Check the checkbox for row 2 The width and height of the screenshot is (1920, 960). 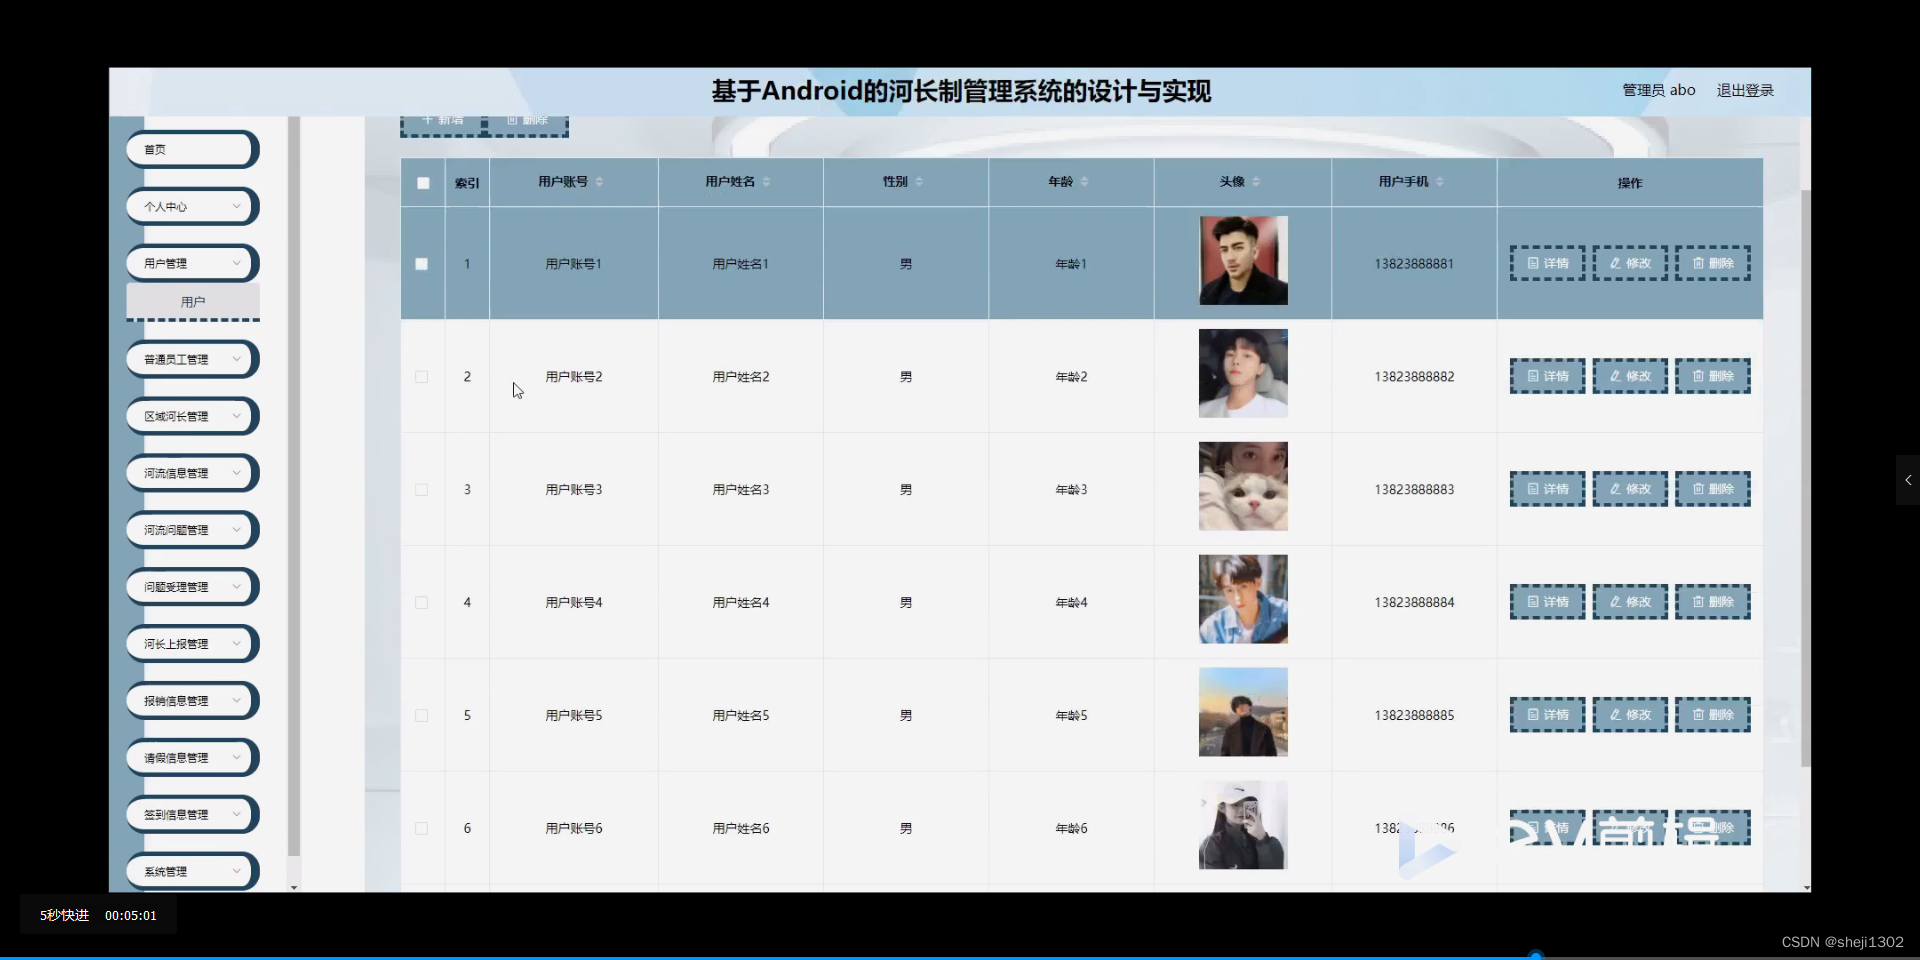[x=421, y=377]
